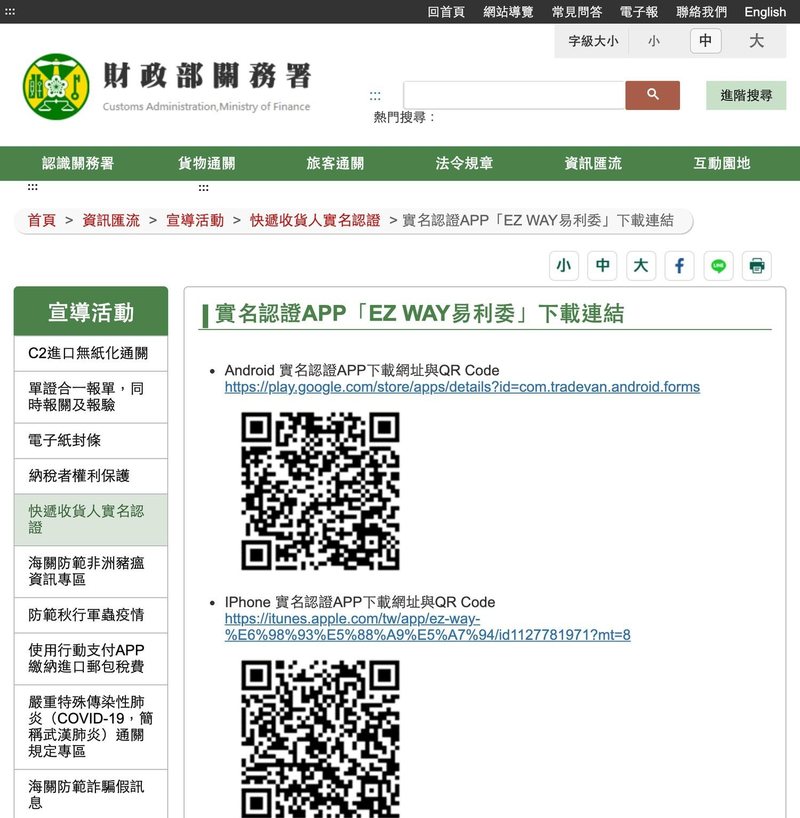The height and width of the screenshot is (818, 800).
Task: Focus the site search text field
Action: (x=515, y=95)
